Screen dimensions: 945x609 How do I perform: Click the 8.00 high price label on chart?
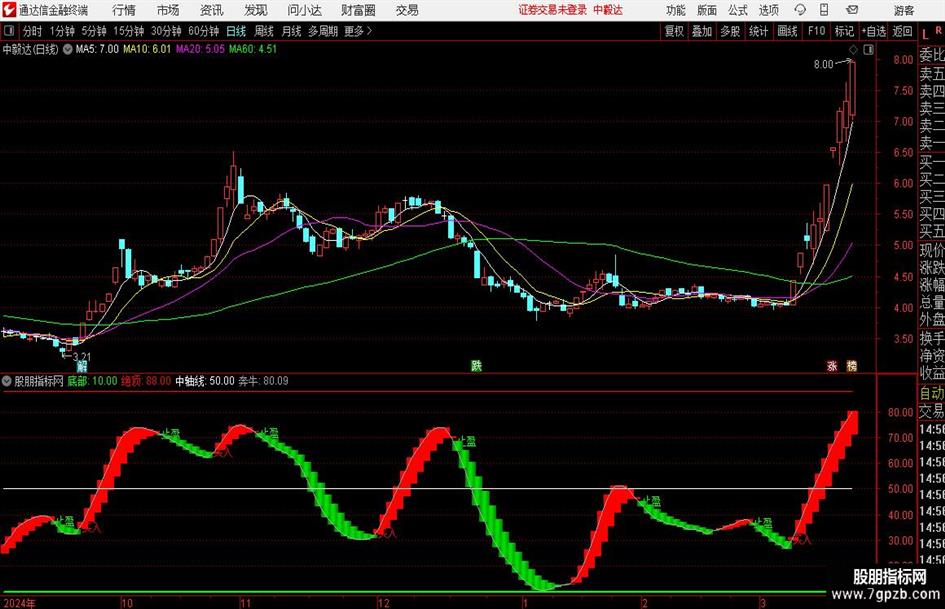823,64
